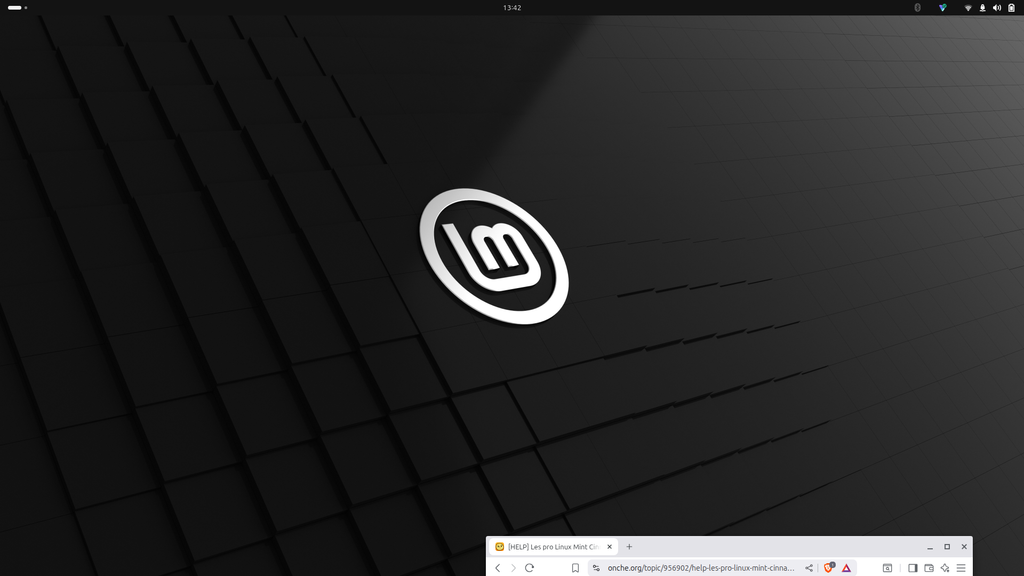Launch Leo AI assistant icon
Image resolution: width=1024 pixels, height=576 pixels.
(x=945, y=568)
